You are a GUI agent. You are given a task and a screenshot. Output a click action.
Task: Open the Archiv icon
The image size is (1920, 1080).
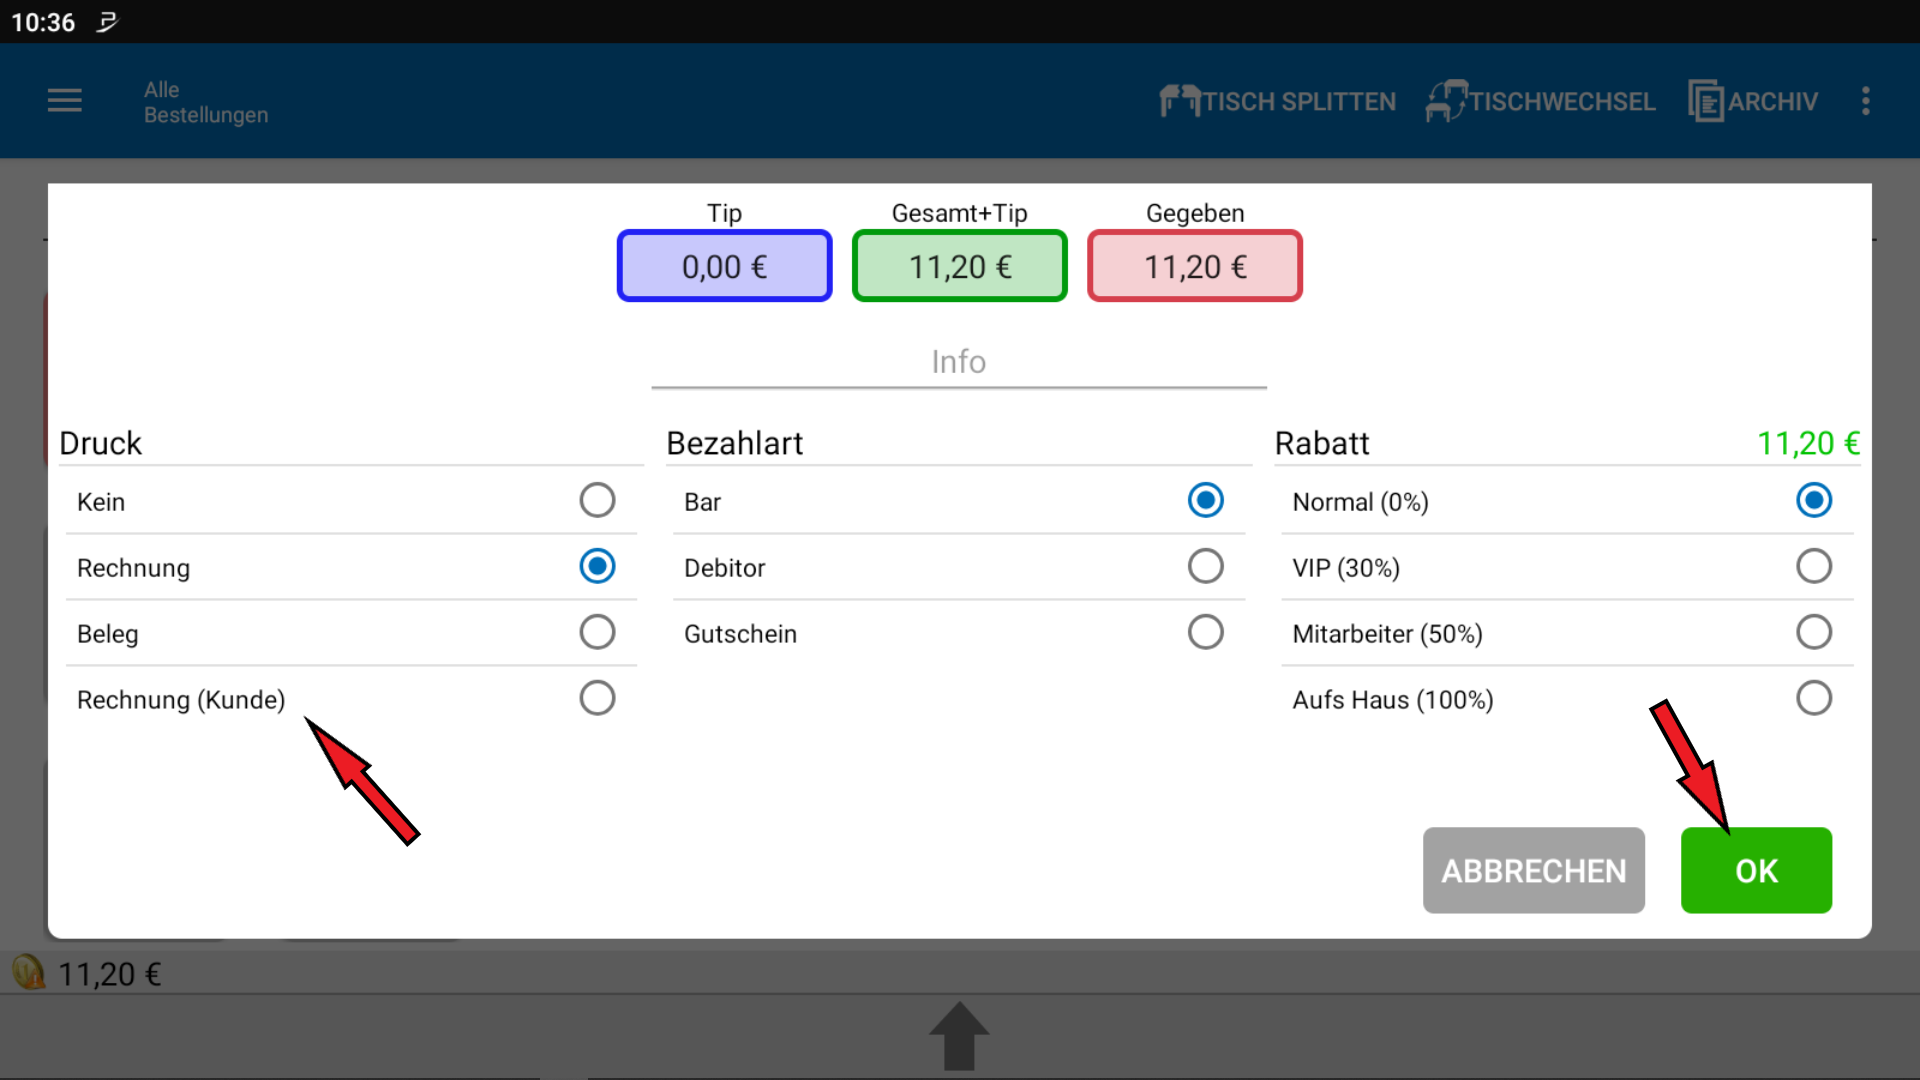click(1706, 101)
